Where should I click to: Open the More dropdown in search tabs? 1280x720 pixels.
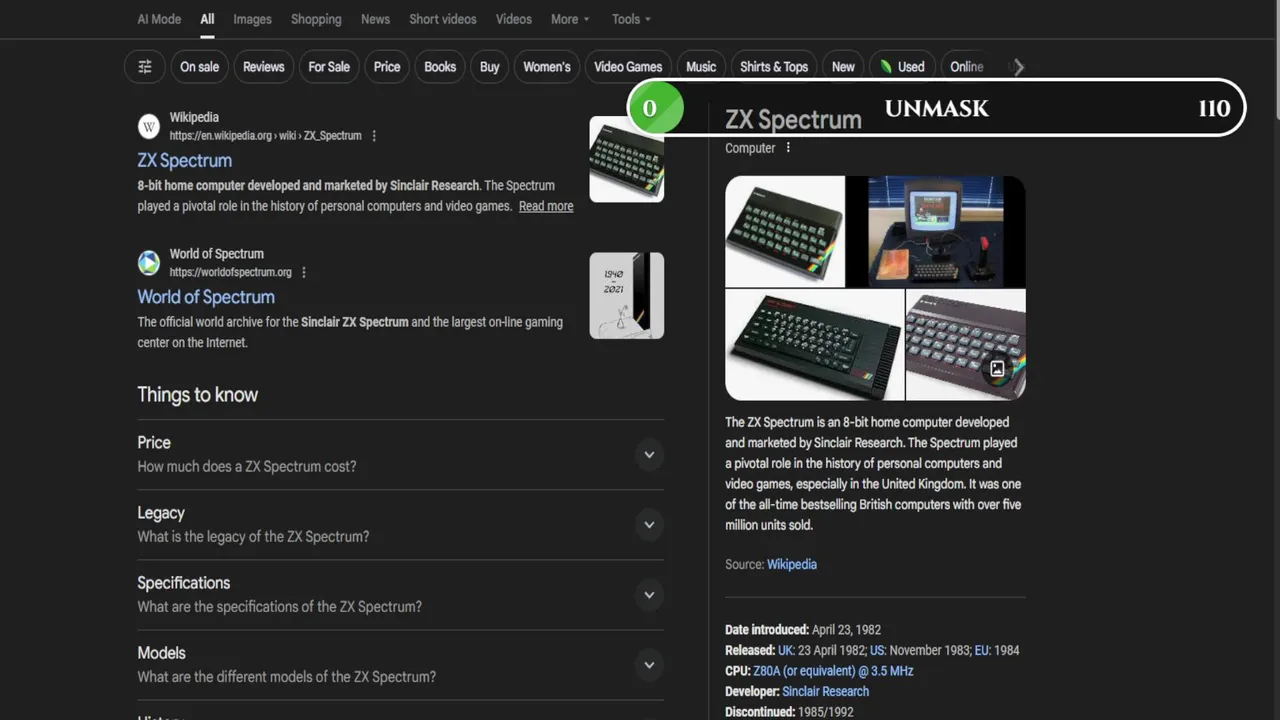(x=570, y=19)
